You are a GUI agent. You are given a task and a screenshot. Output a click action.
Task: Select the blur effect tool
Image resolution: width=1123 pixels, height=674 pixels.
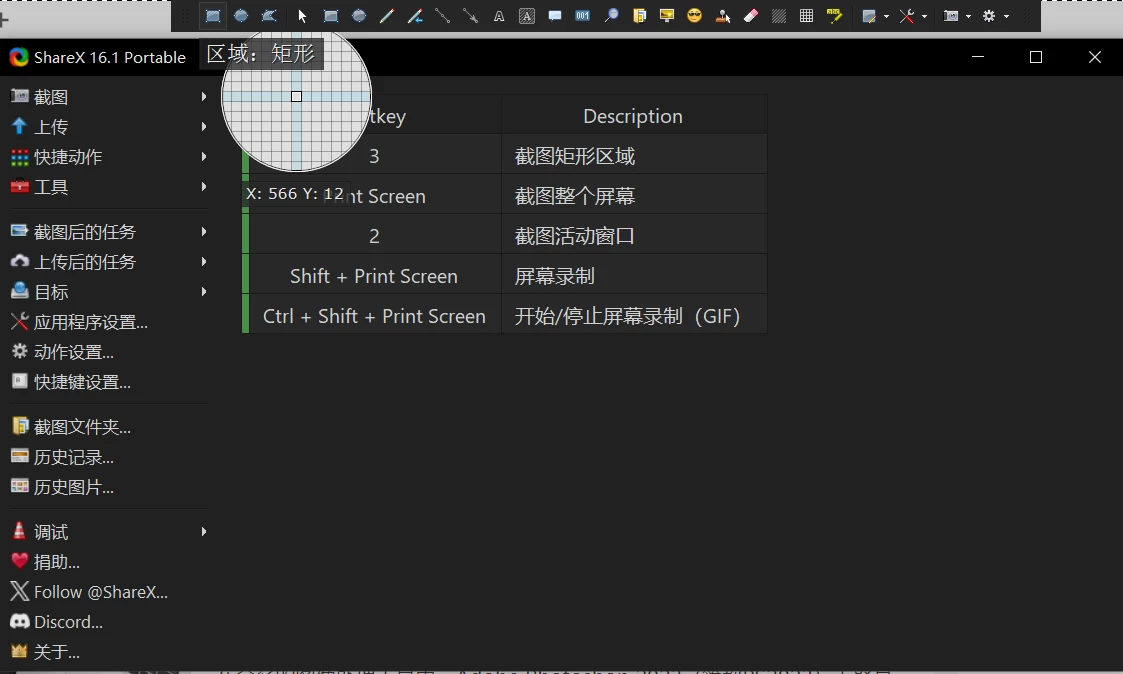779,16
